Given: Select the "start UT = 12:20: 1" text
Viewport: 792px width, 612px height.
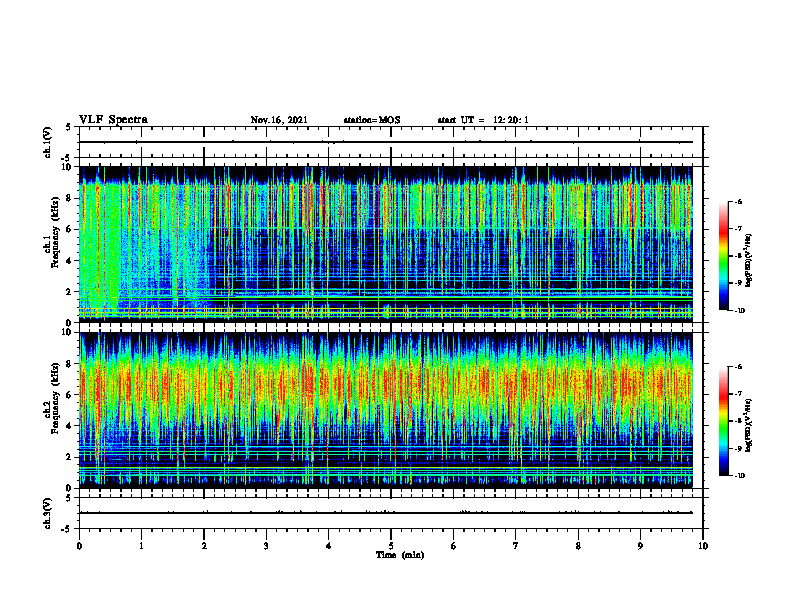Looking at the screenshot, I should pos(483,120).
